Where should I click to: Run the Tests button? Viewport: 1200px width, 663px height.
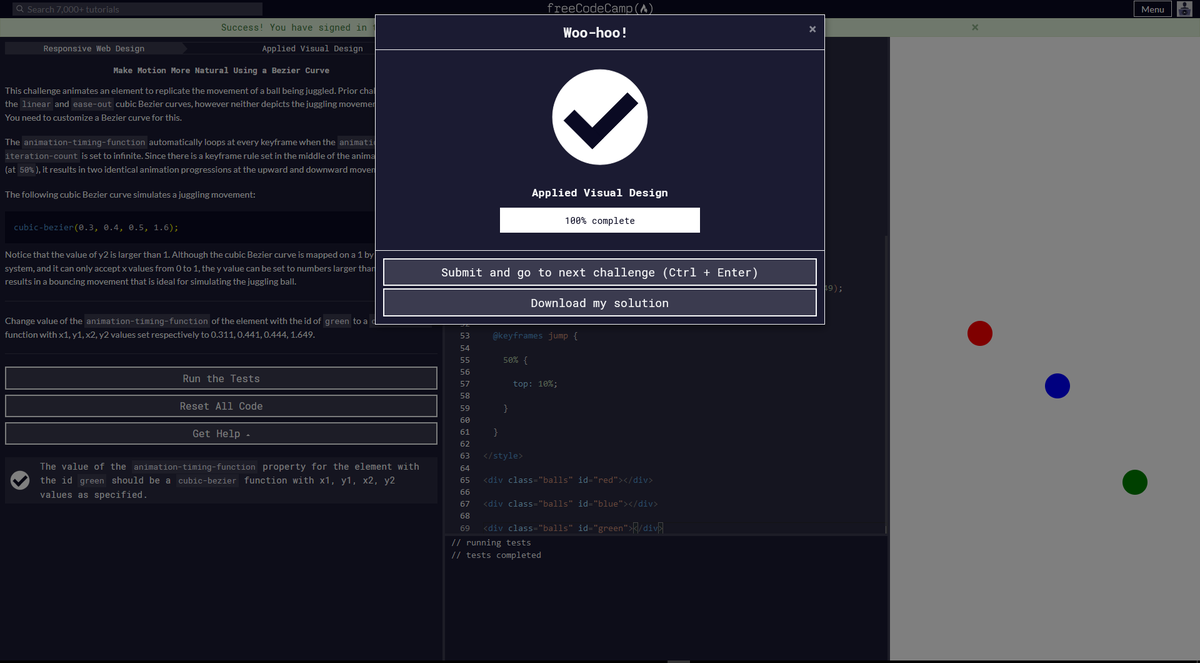pyautogui.click(x=221, y=378)
